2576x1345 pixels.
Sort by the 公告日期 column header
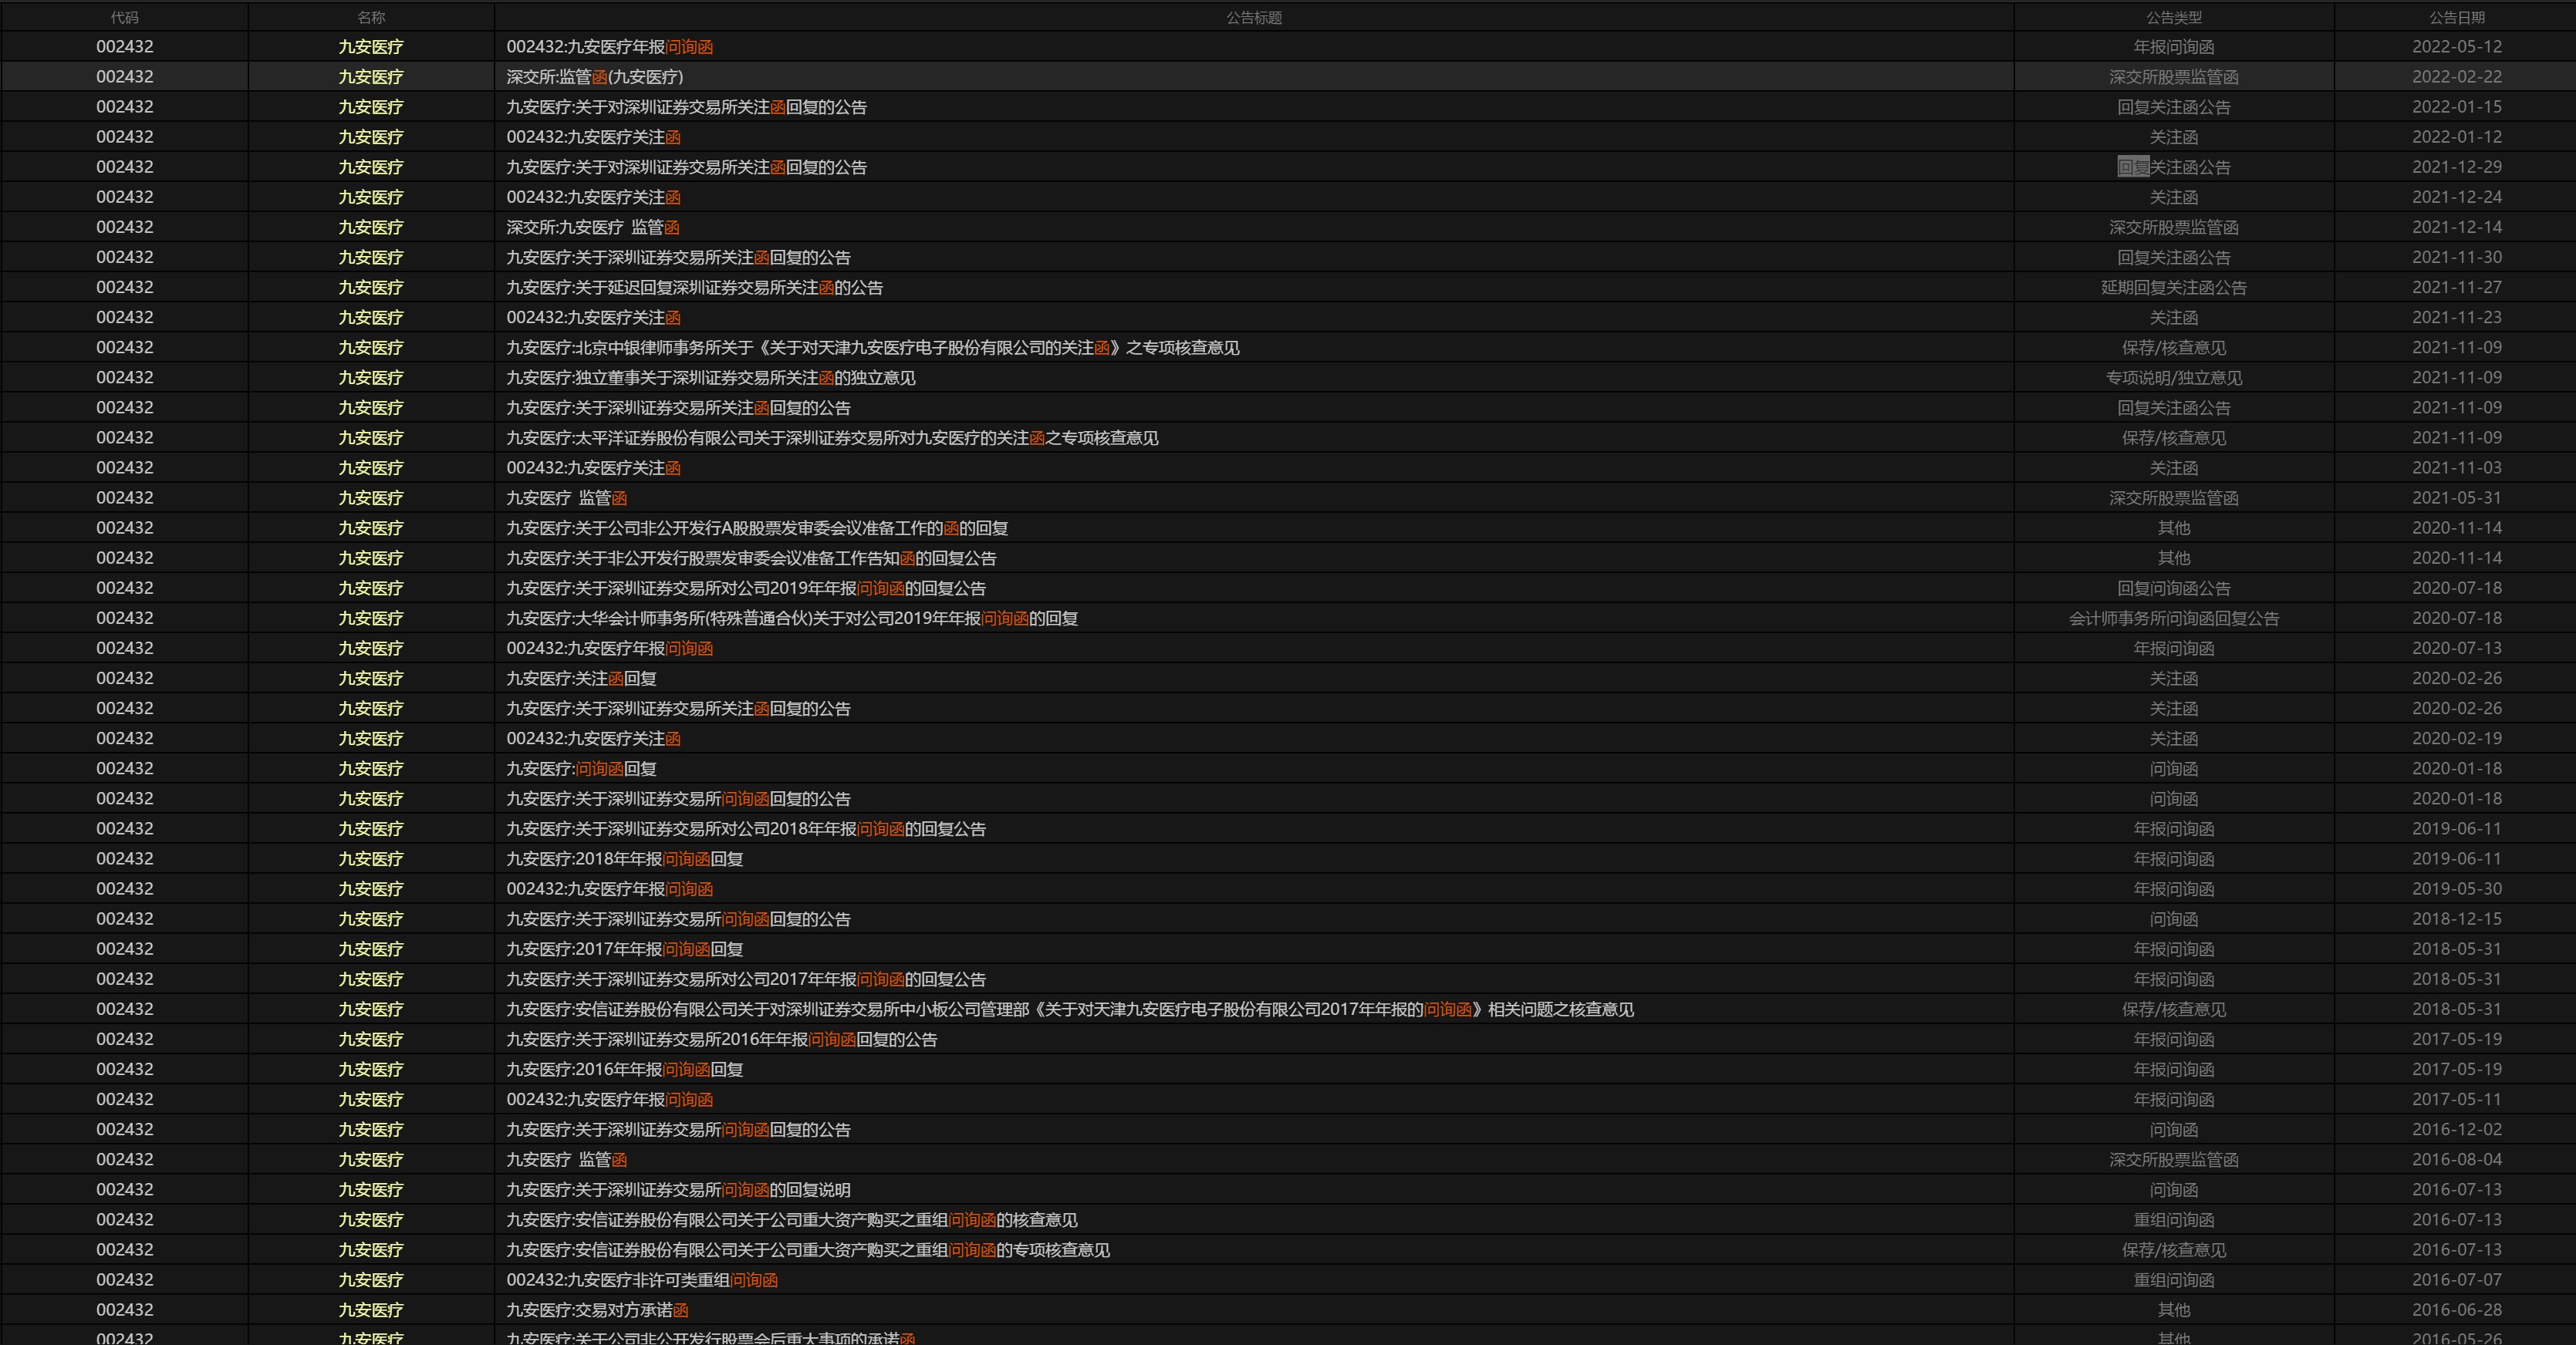[2456, 17]
